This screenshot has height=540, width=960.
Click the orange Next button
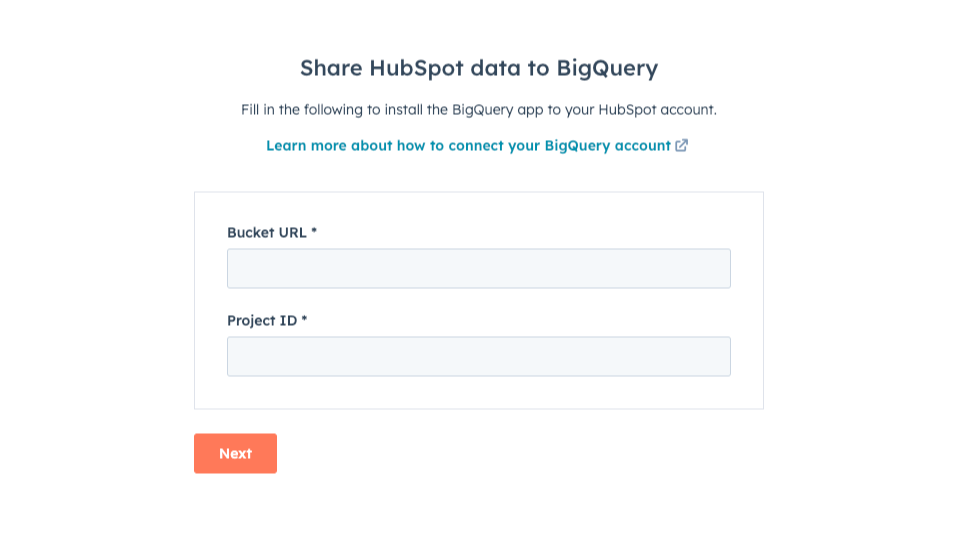[x=235, y=453]
